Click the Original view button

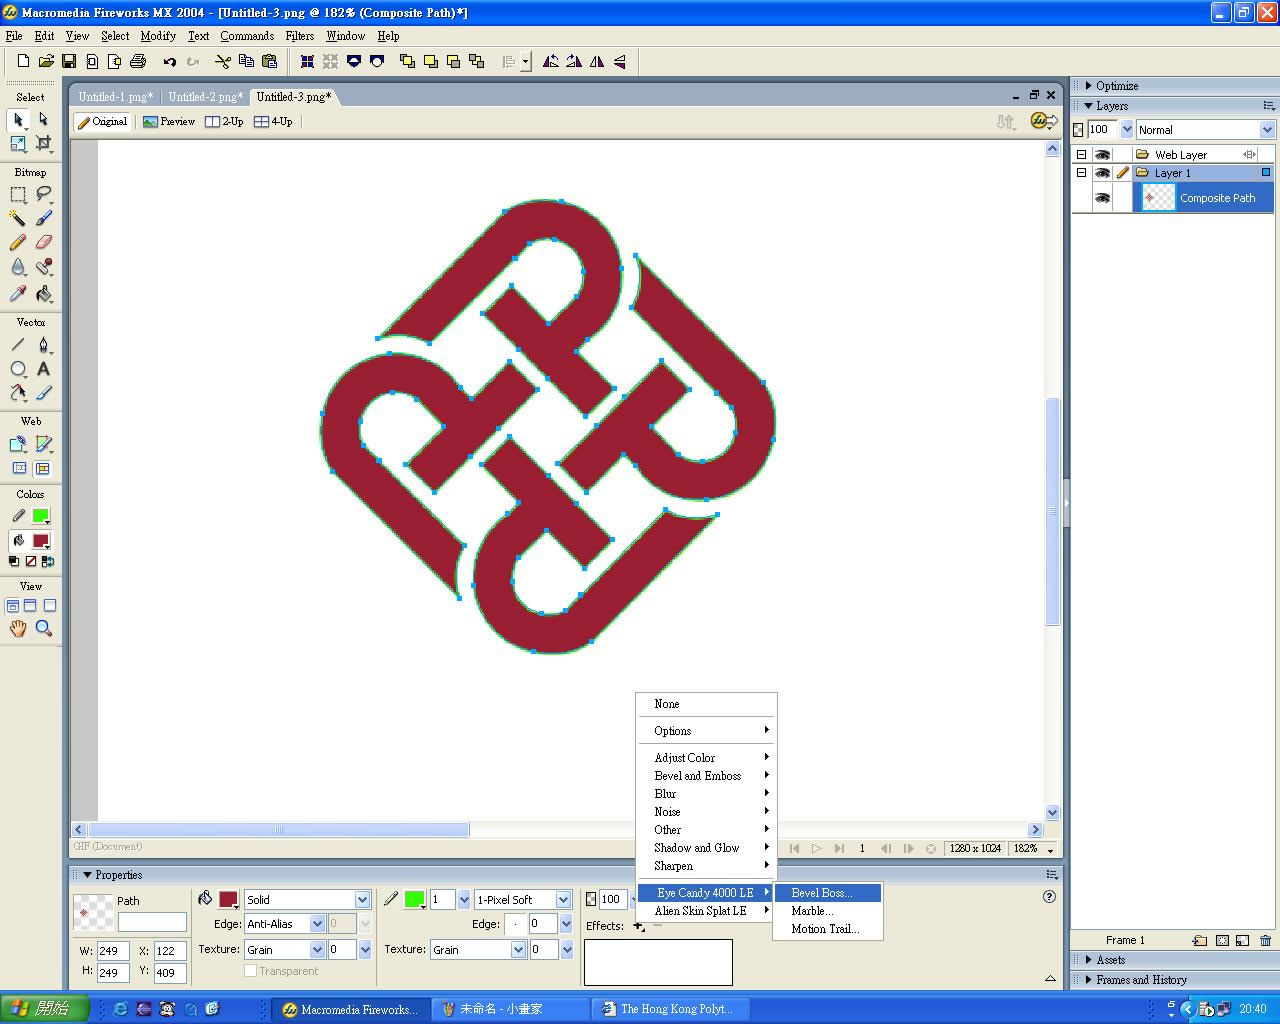click(103, 122)
